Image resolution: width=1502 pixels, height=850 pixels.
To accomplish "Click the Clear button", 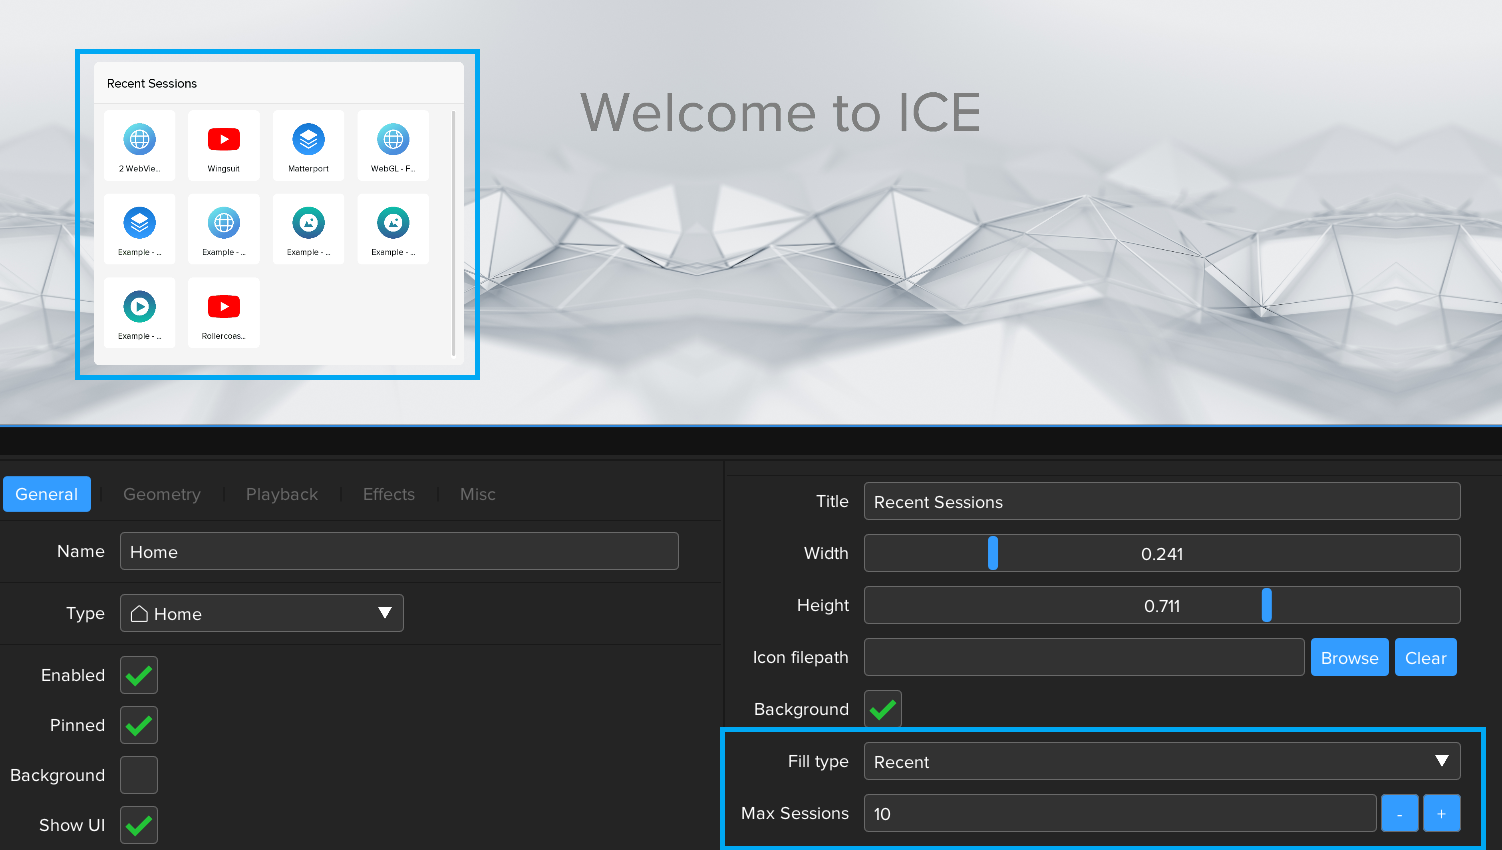I will tap(1425, 658).
